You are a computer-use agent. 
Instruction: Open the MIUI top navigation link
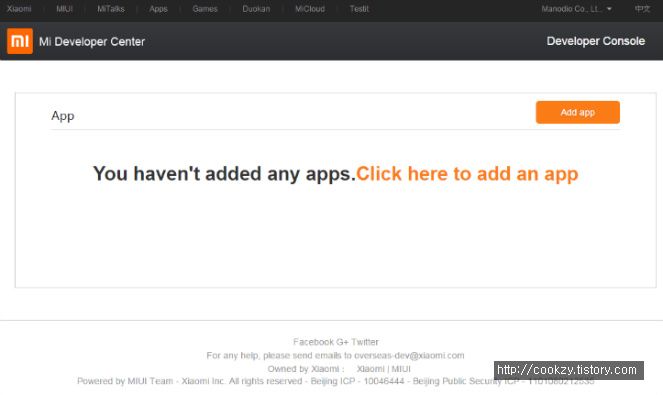tap(64, 8)
